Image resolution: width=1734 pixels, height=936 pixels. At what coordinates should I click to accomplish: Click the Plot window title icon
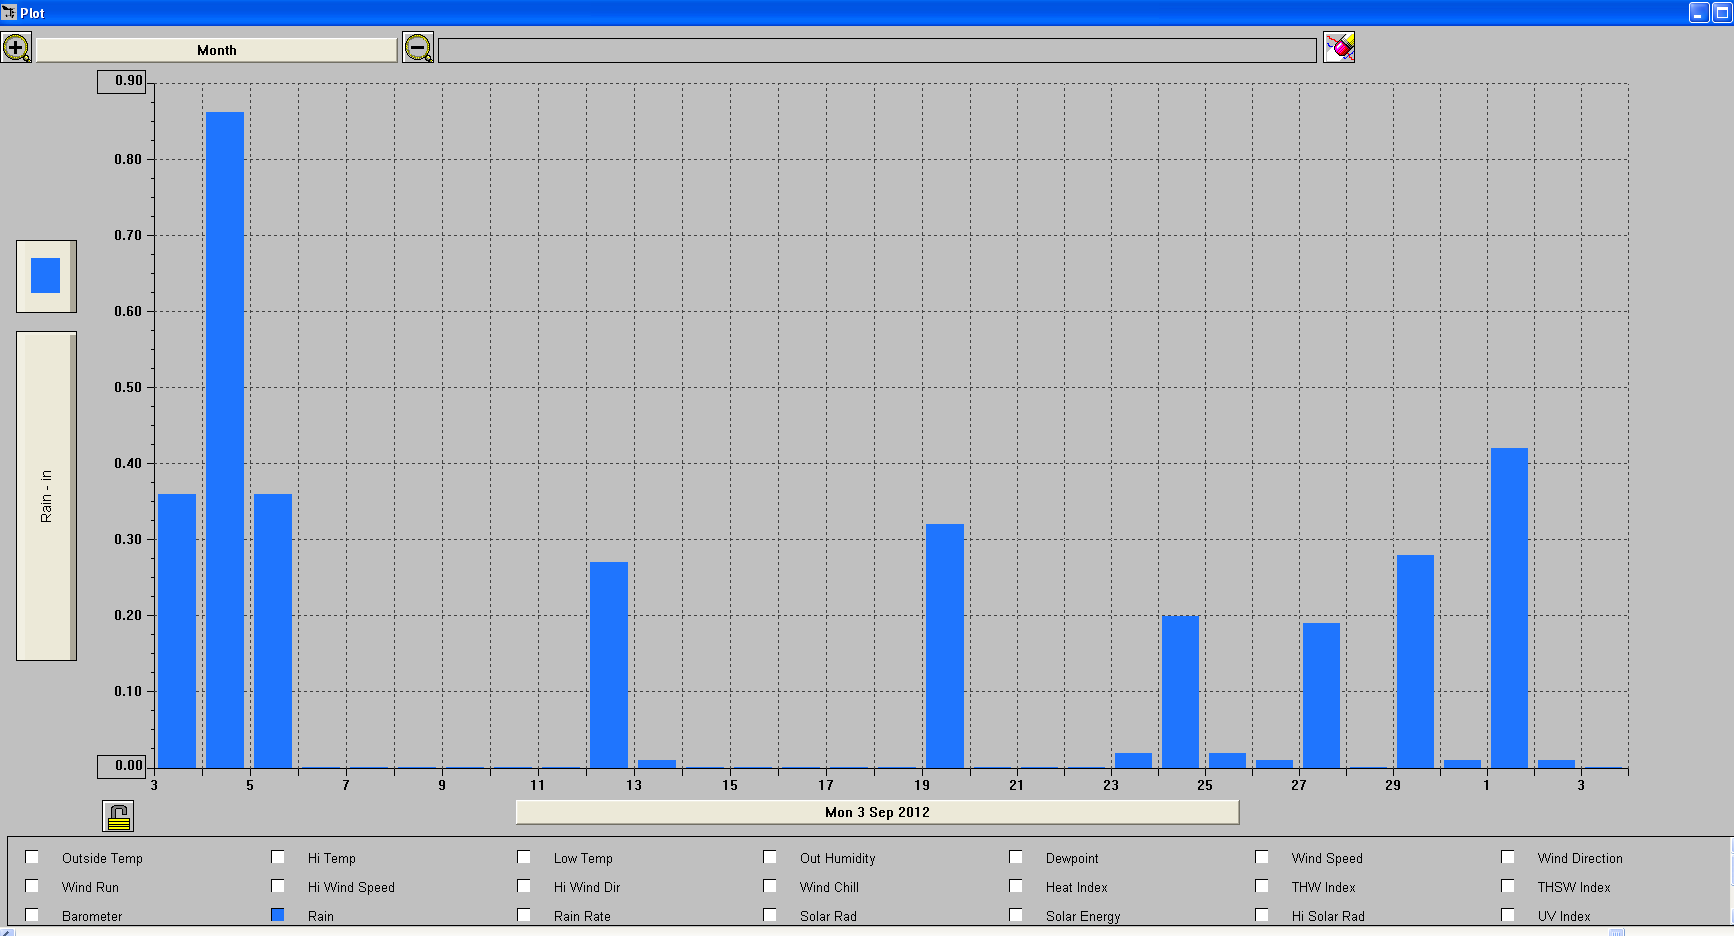pos(9,12)
